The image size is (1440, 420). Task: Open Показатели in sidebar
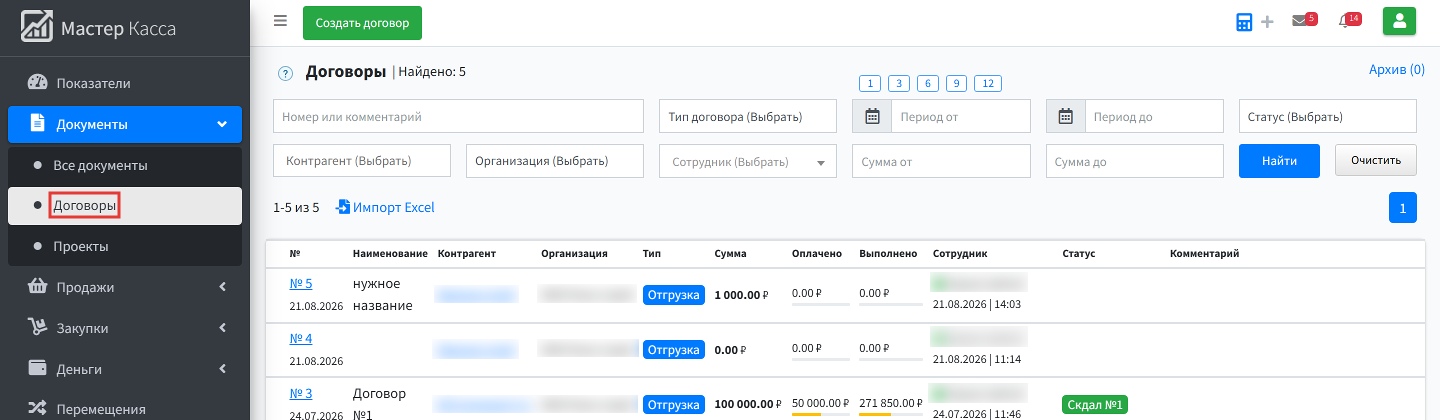125,83
